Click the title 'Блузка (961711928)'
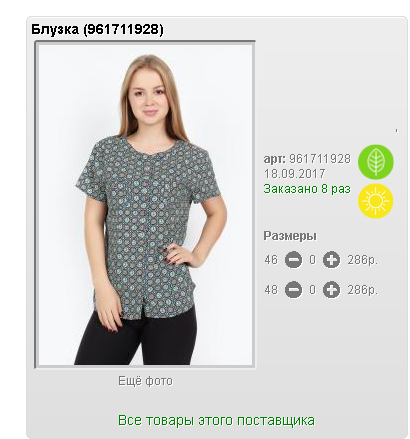Screen dimensions: 410x439 coord(97,29)
